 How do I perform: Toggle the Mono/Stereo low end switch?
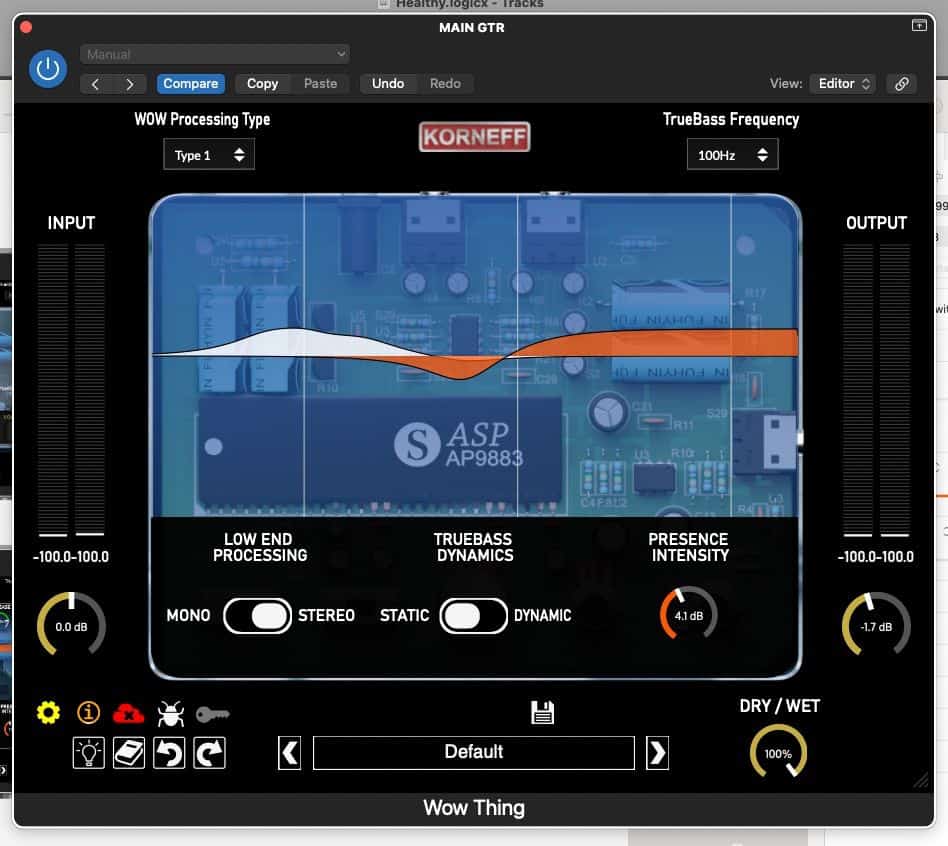click(258, 616)
